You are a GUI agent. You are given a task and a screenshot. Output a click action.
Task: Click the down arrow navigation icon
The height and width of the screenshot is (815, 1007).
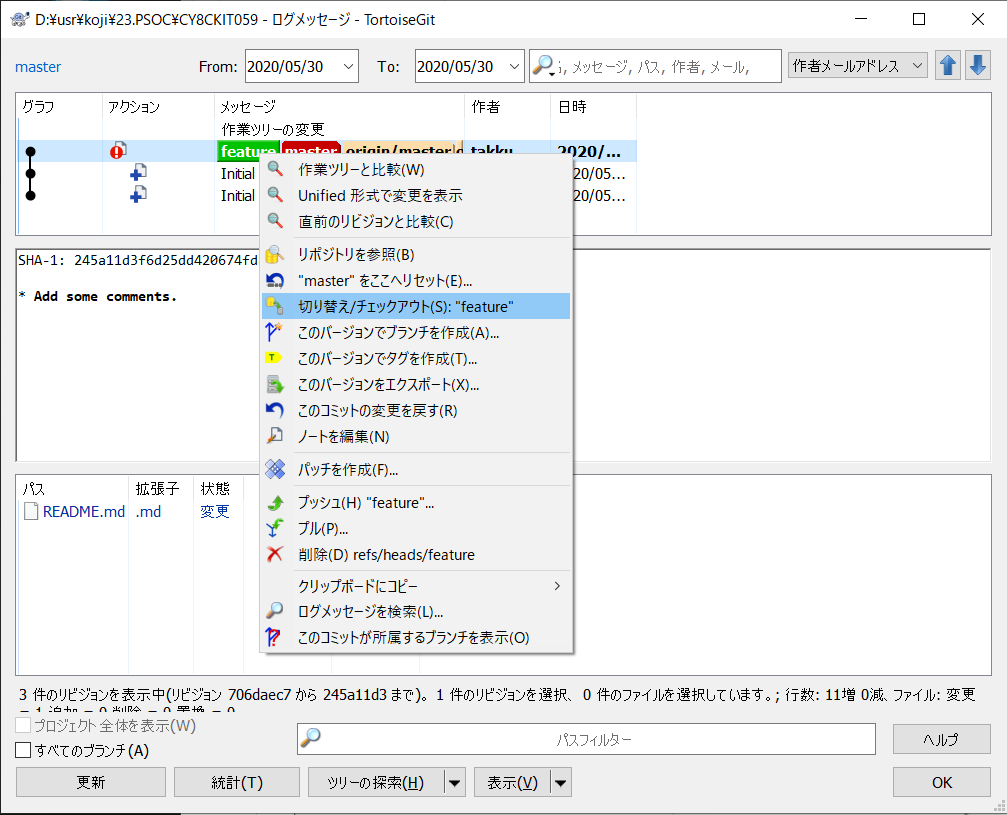click(x=976, y=66)
